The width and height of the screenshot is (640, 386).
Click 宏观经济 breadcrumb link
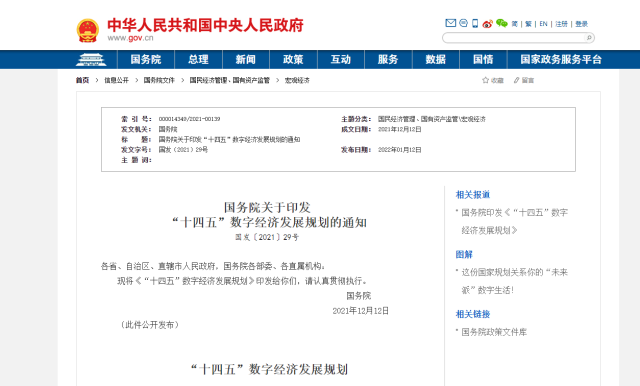[297, 80]
